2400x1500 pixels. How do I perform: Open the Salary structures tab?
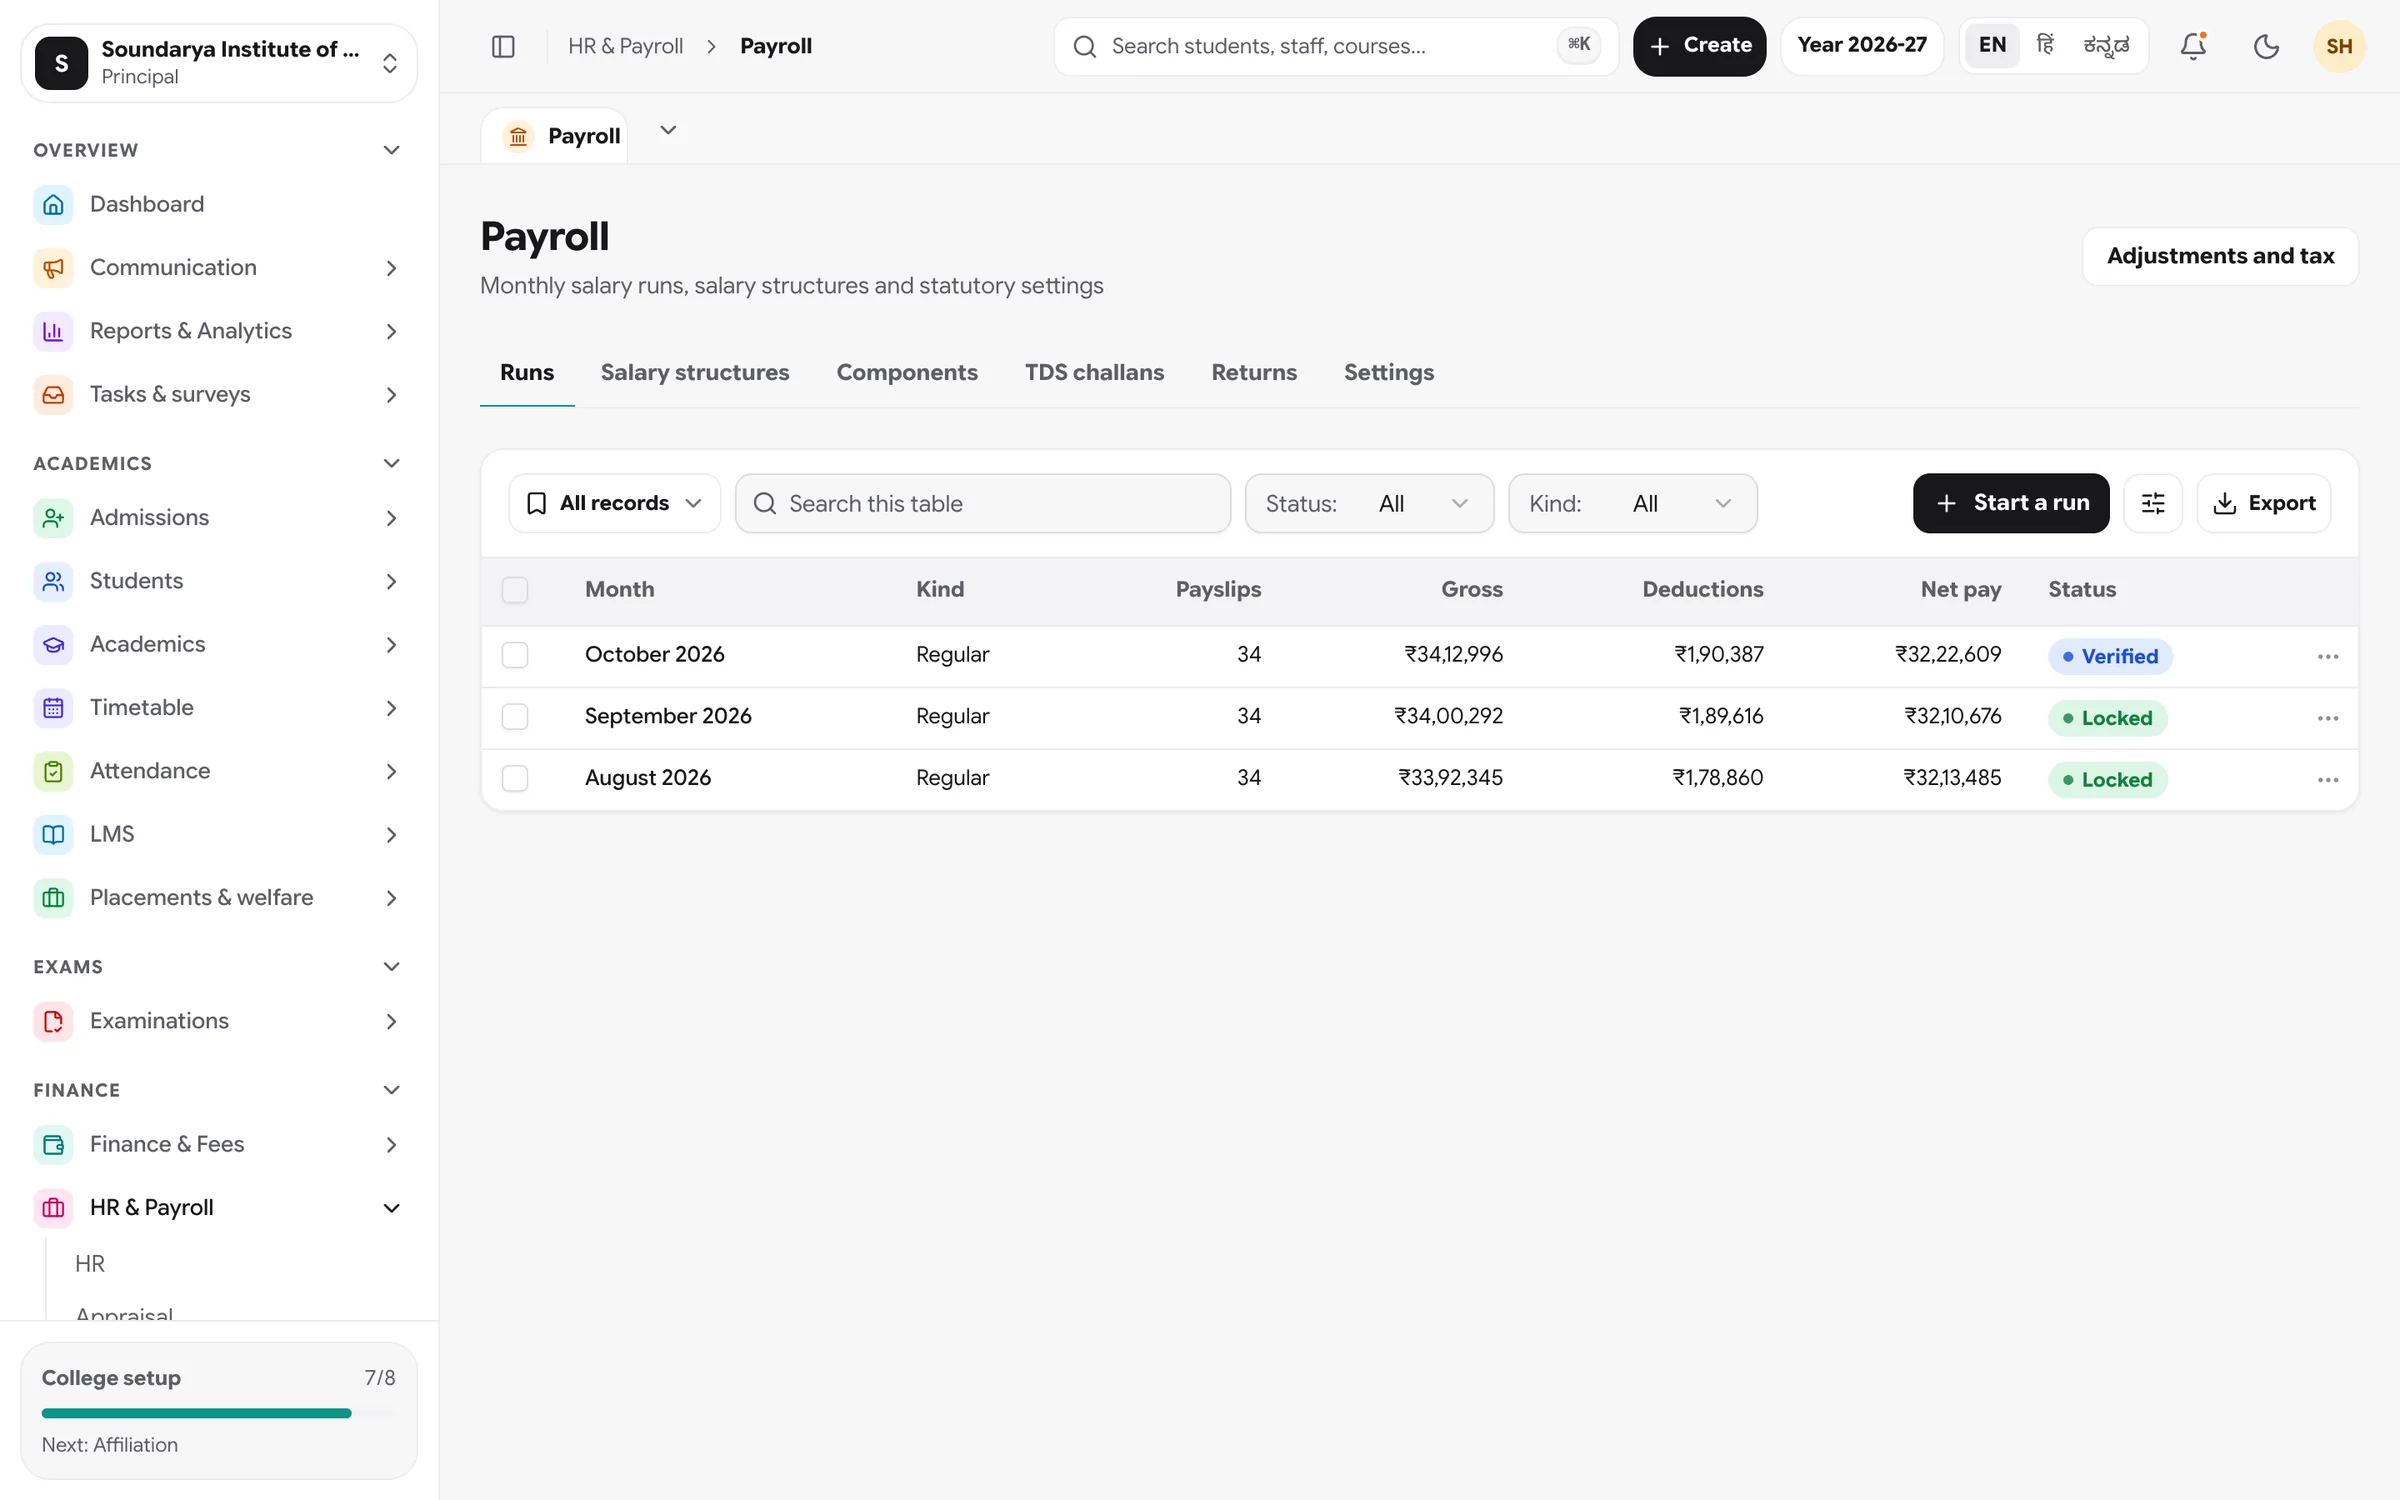tap(695, 372)
